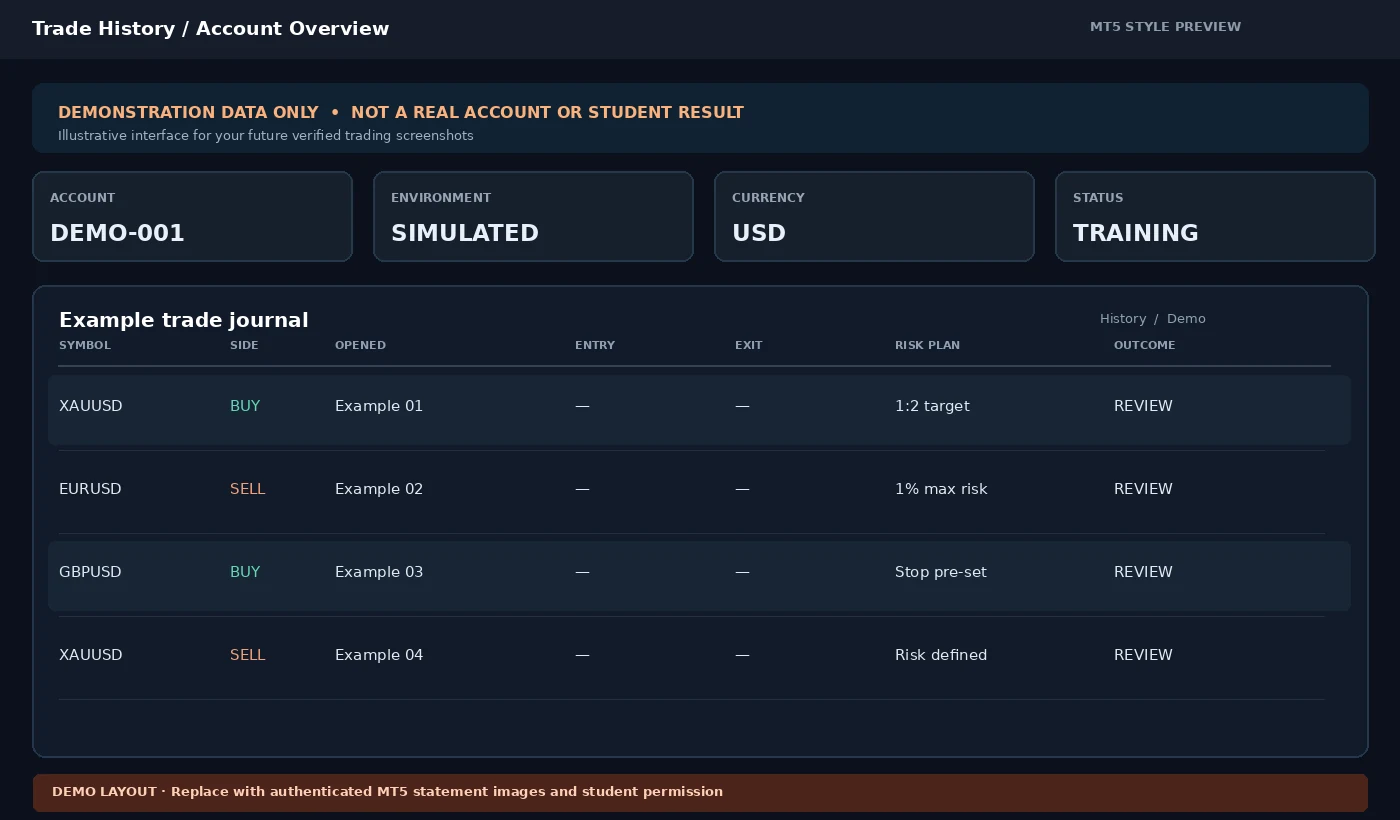Select BUY in the GBPUSD row
The height and width of the screenshot is (820, 1400).
(245, 572)
